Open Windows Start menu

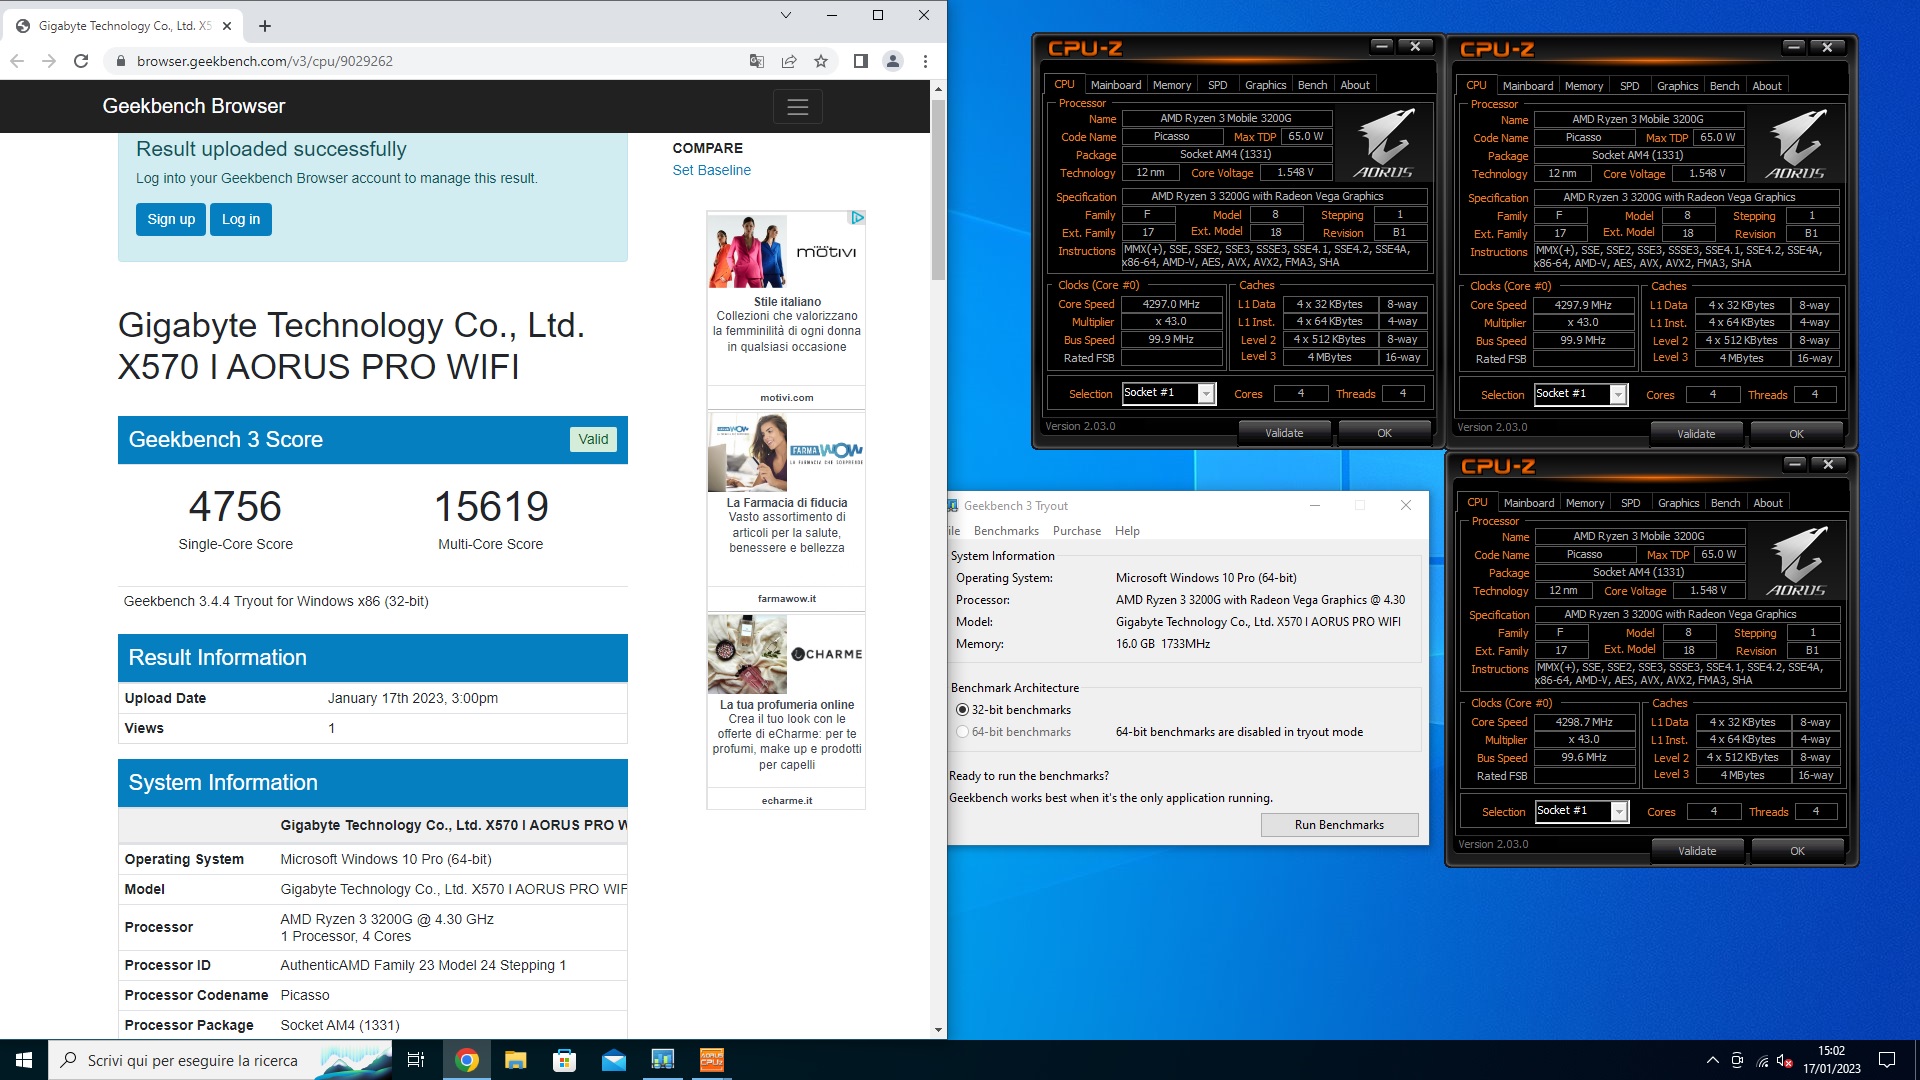pyautogui.click(x=24, y=1060)
